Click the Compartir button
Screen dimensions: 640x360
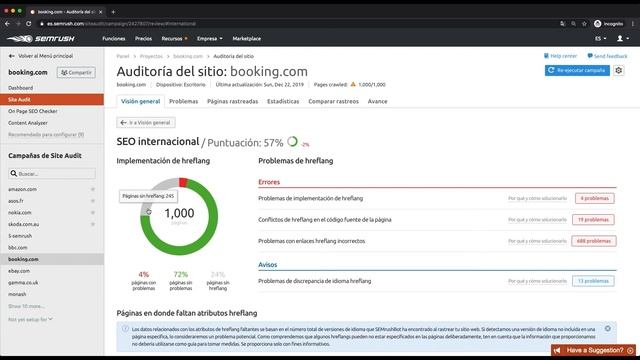point(76,72)
